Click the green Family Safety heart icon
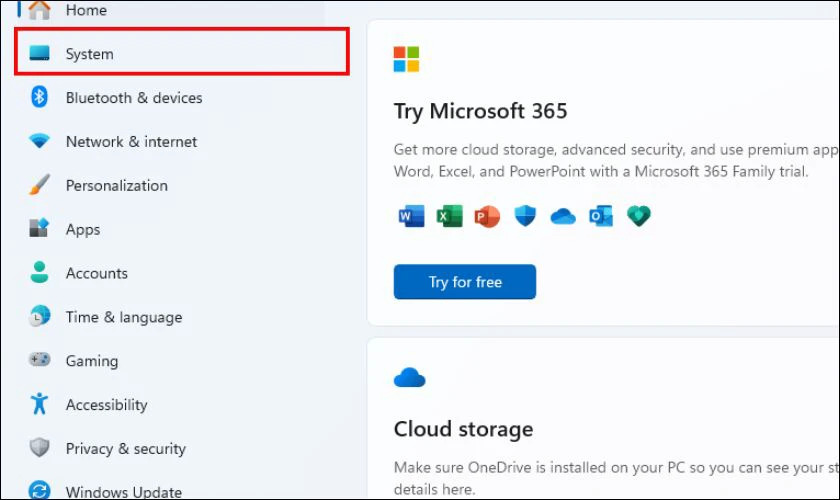Screen dimensions: 840x500 [x=639, y=216]
